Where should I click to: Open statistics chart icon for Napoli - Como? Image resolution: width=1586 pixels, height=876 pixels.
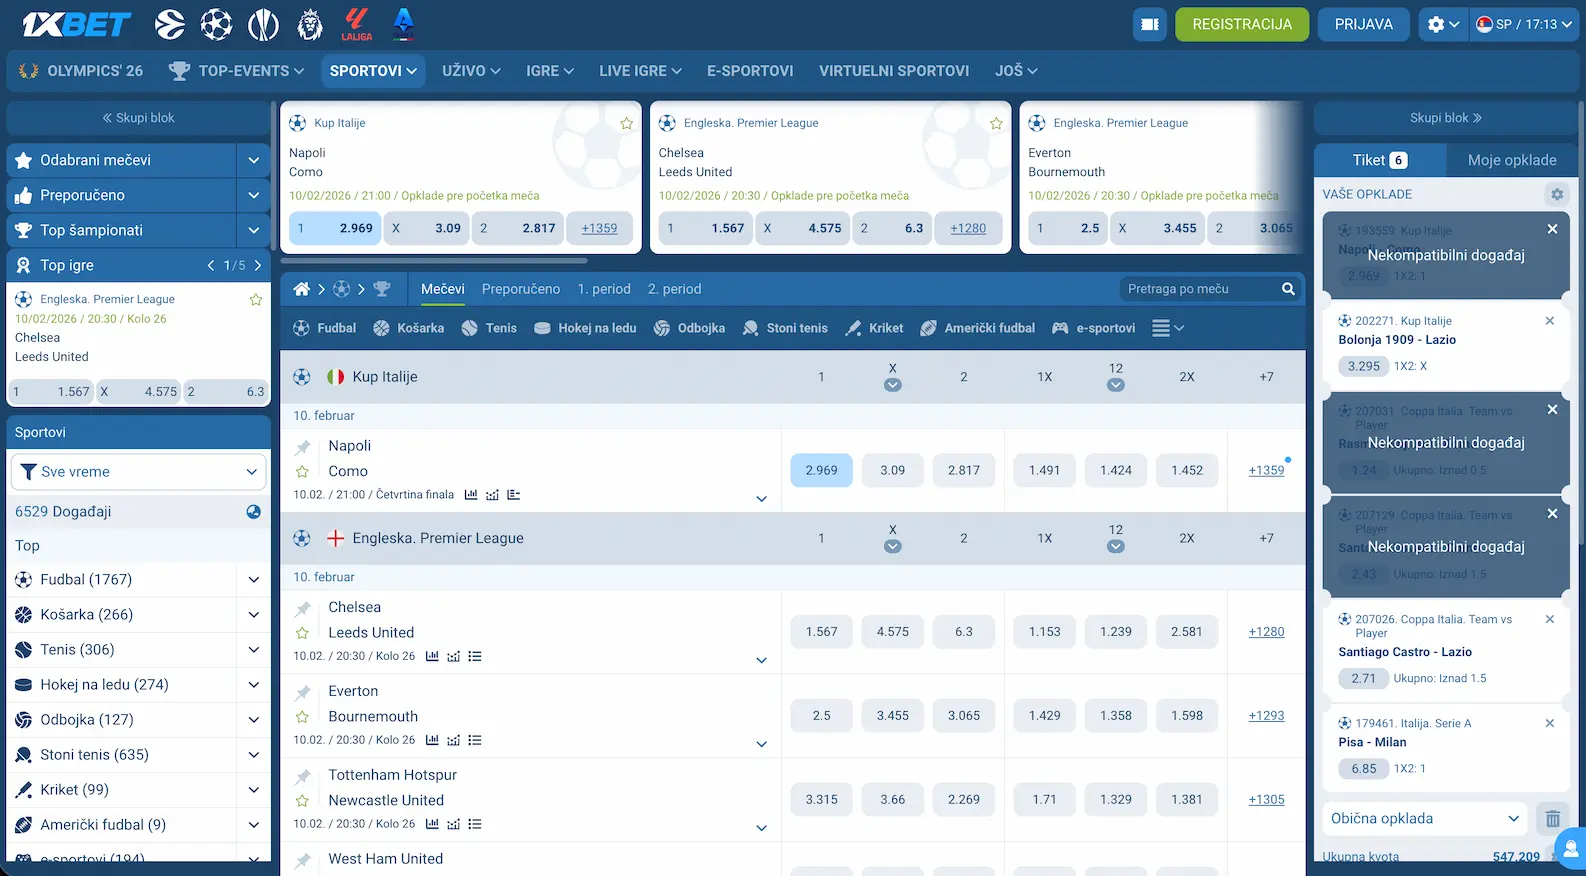pyautogui.click(x=471, y=495)
